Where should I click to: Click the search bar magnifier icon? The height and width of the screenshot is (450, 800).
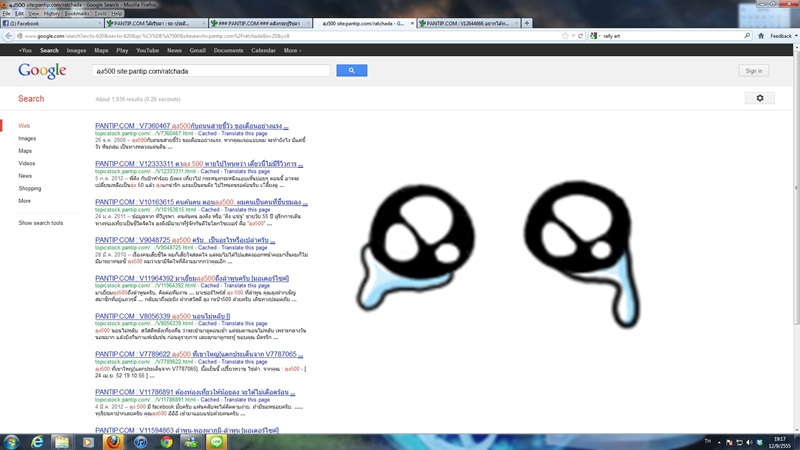[x=747, y=36]
